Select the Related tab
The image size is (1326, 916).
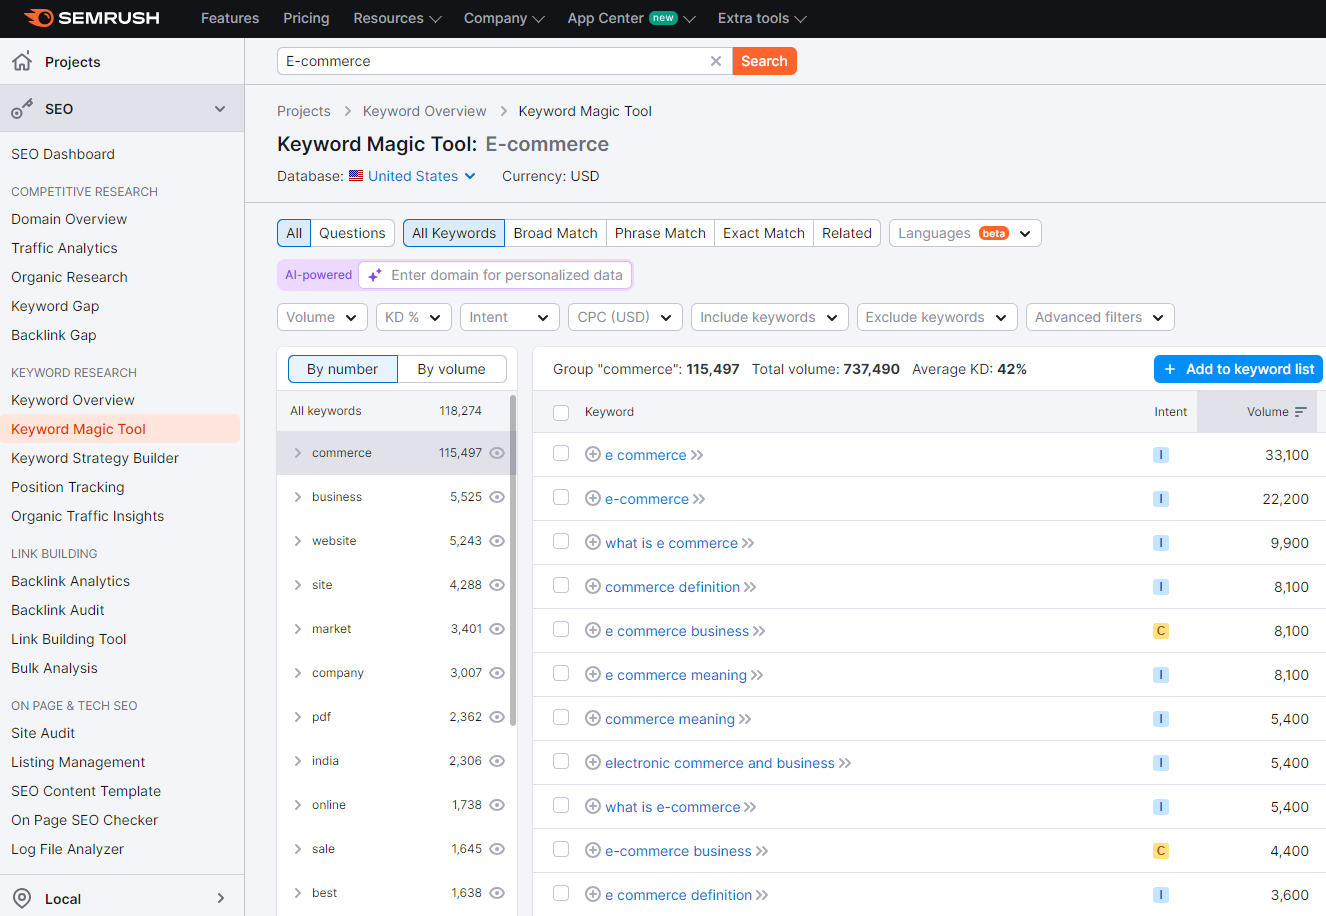(847, 233)
